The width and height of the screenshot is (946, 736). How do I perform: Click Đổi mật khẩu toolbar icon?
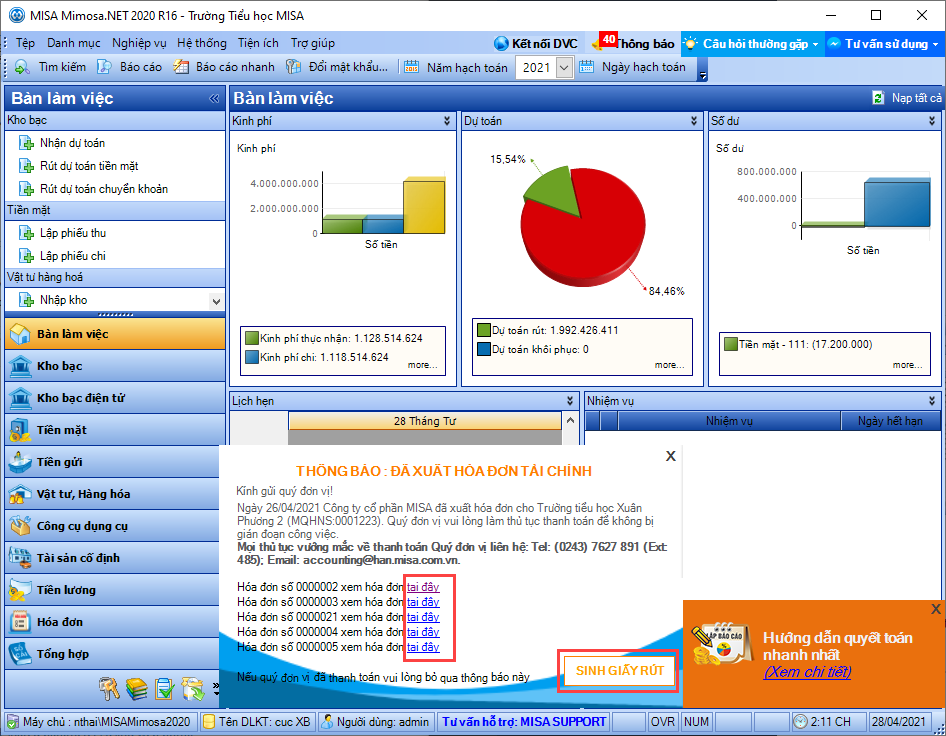click(293, 67)
